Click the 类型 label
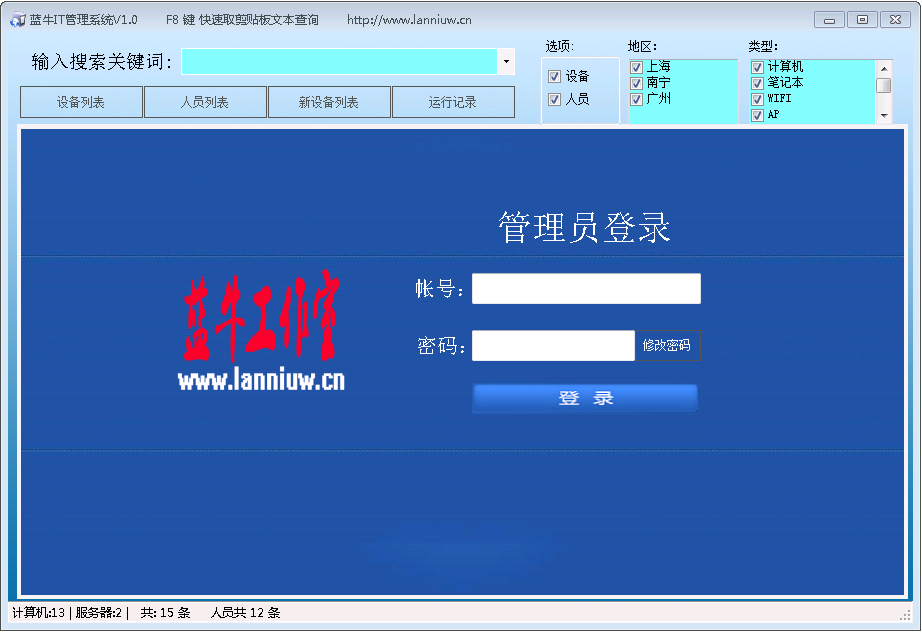Image resolution: width=922 pixels, height=632 pixels. point(763,46)
